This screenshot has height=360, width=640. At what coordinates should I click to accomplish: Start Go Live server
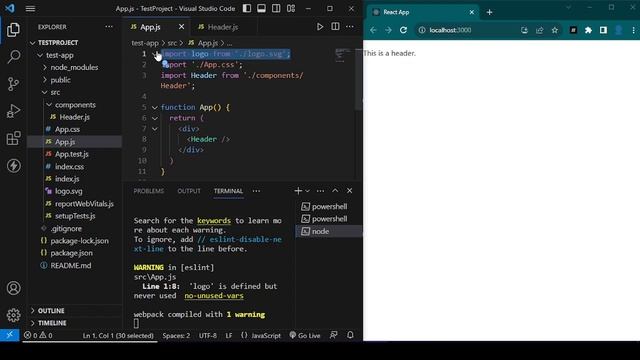pos(305,336)
